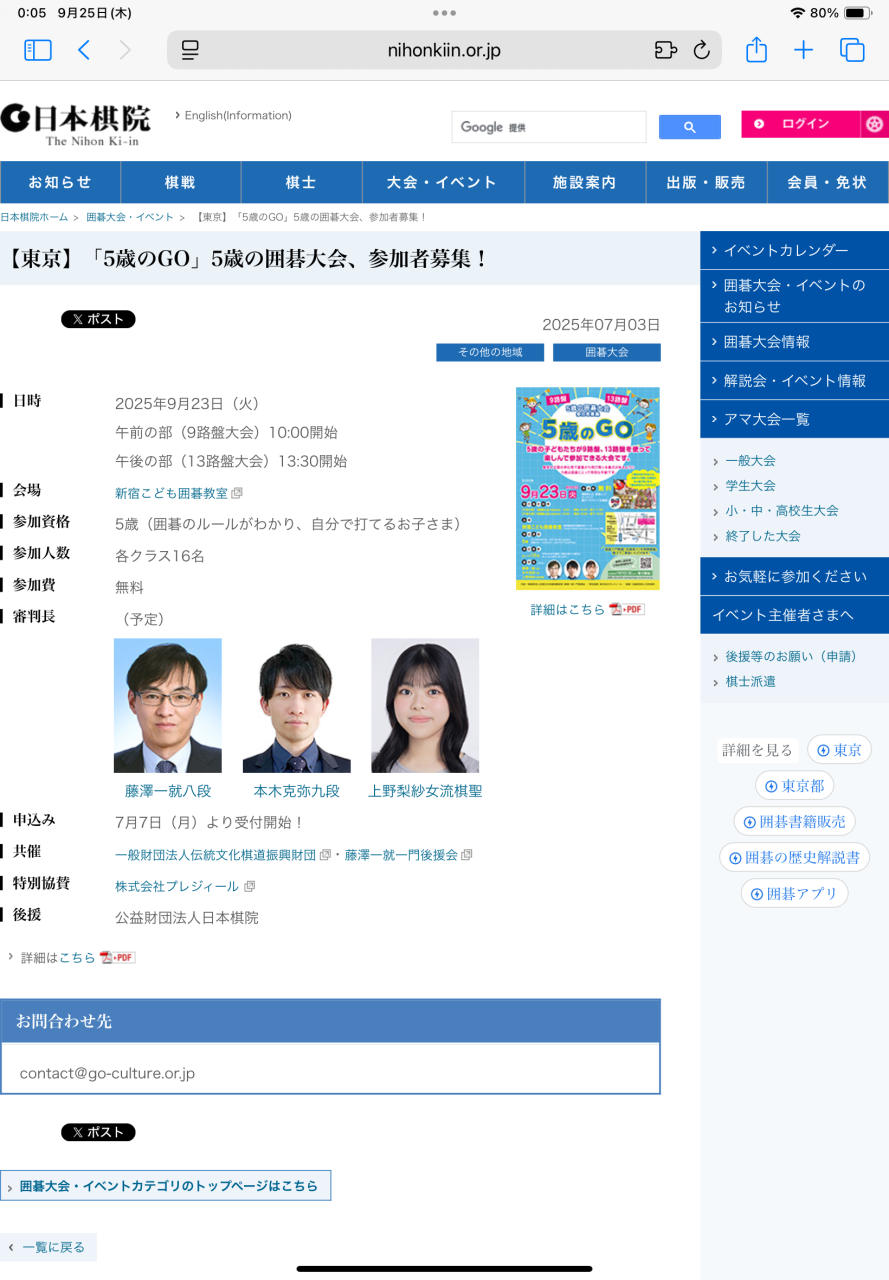This screenshot has height=1280, width=889.
Task: Open the 5歳のGO event poster thumbnail
Action: pos(587,488)
